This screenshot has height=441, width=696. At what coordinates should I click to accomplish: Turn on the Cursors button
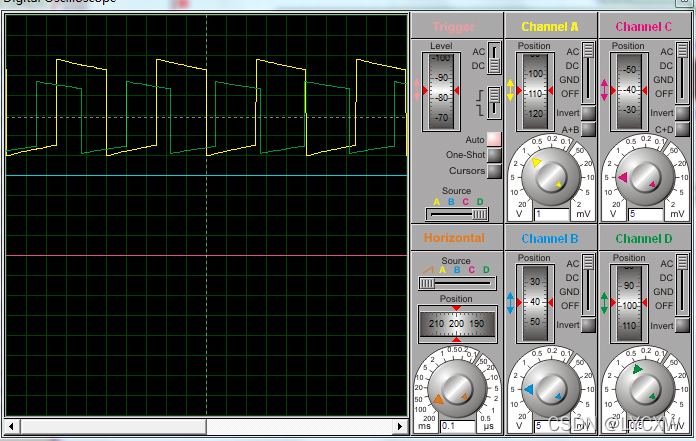point(494,171)
